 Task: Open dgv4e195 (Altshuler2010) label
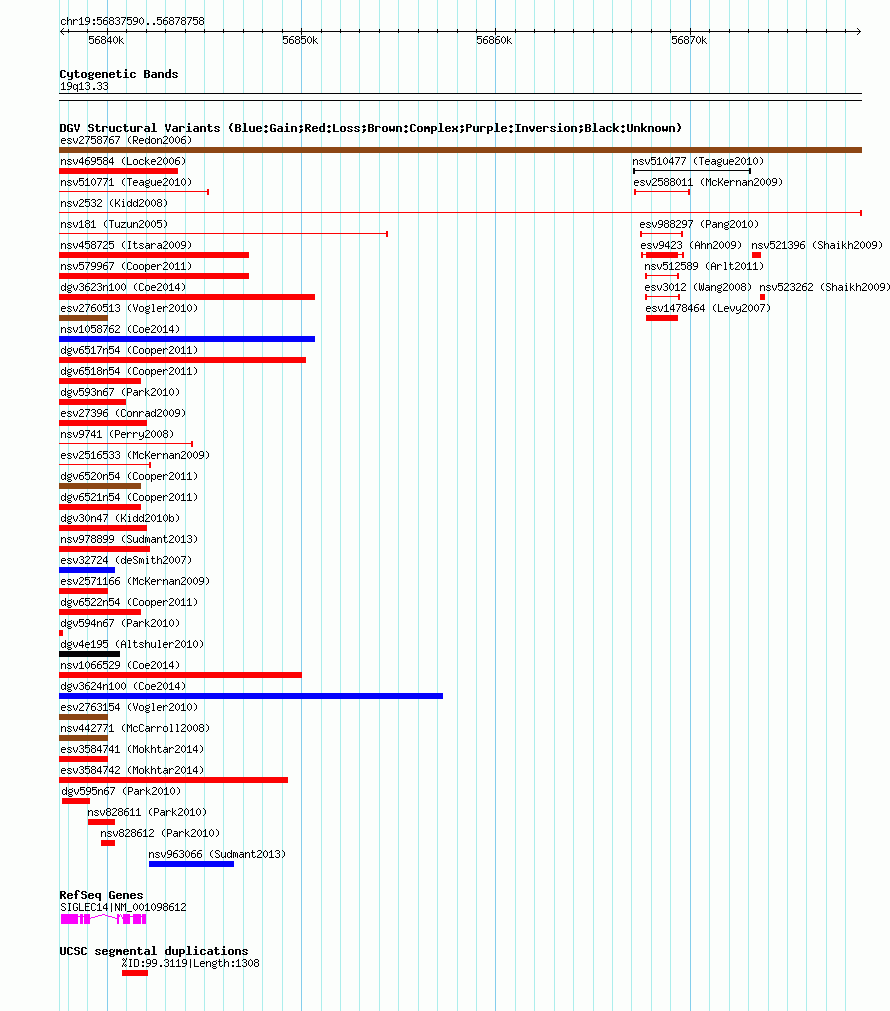[132, 644]
